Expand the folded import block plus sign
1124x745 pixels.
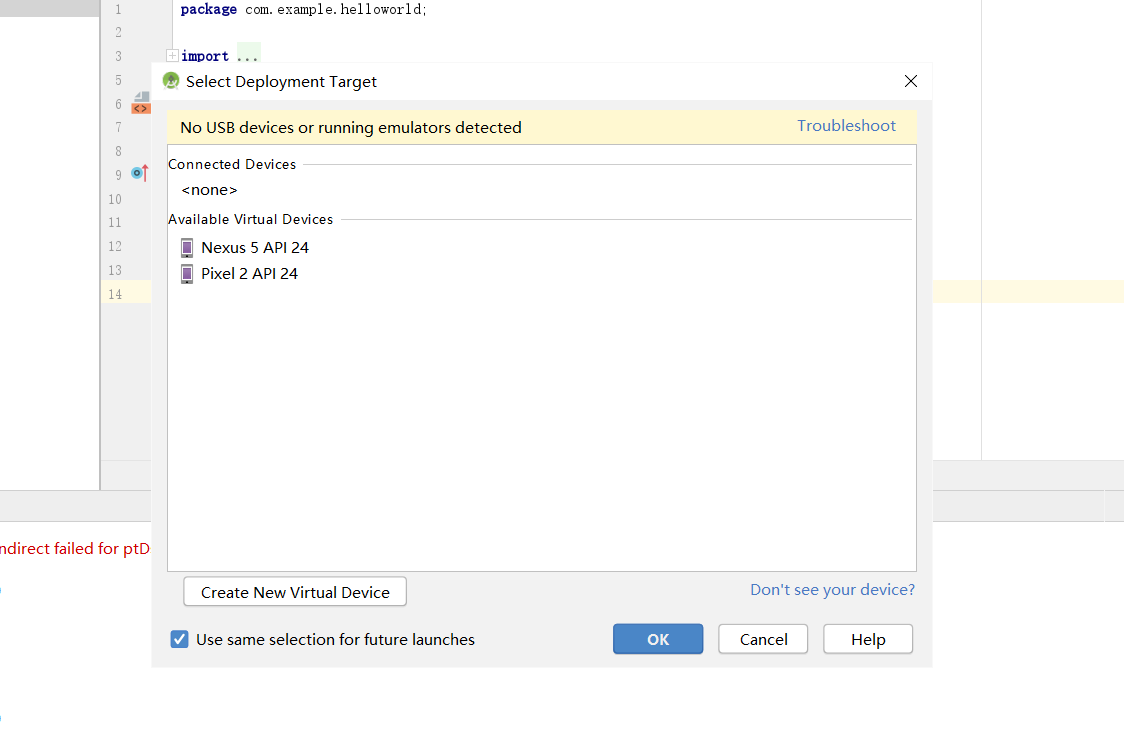coord(172,56)
